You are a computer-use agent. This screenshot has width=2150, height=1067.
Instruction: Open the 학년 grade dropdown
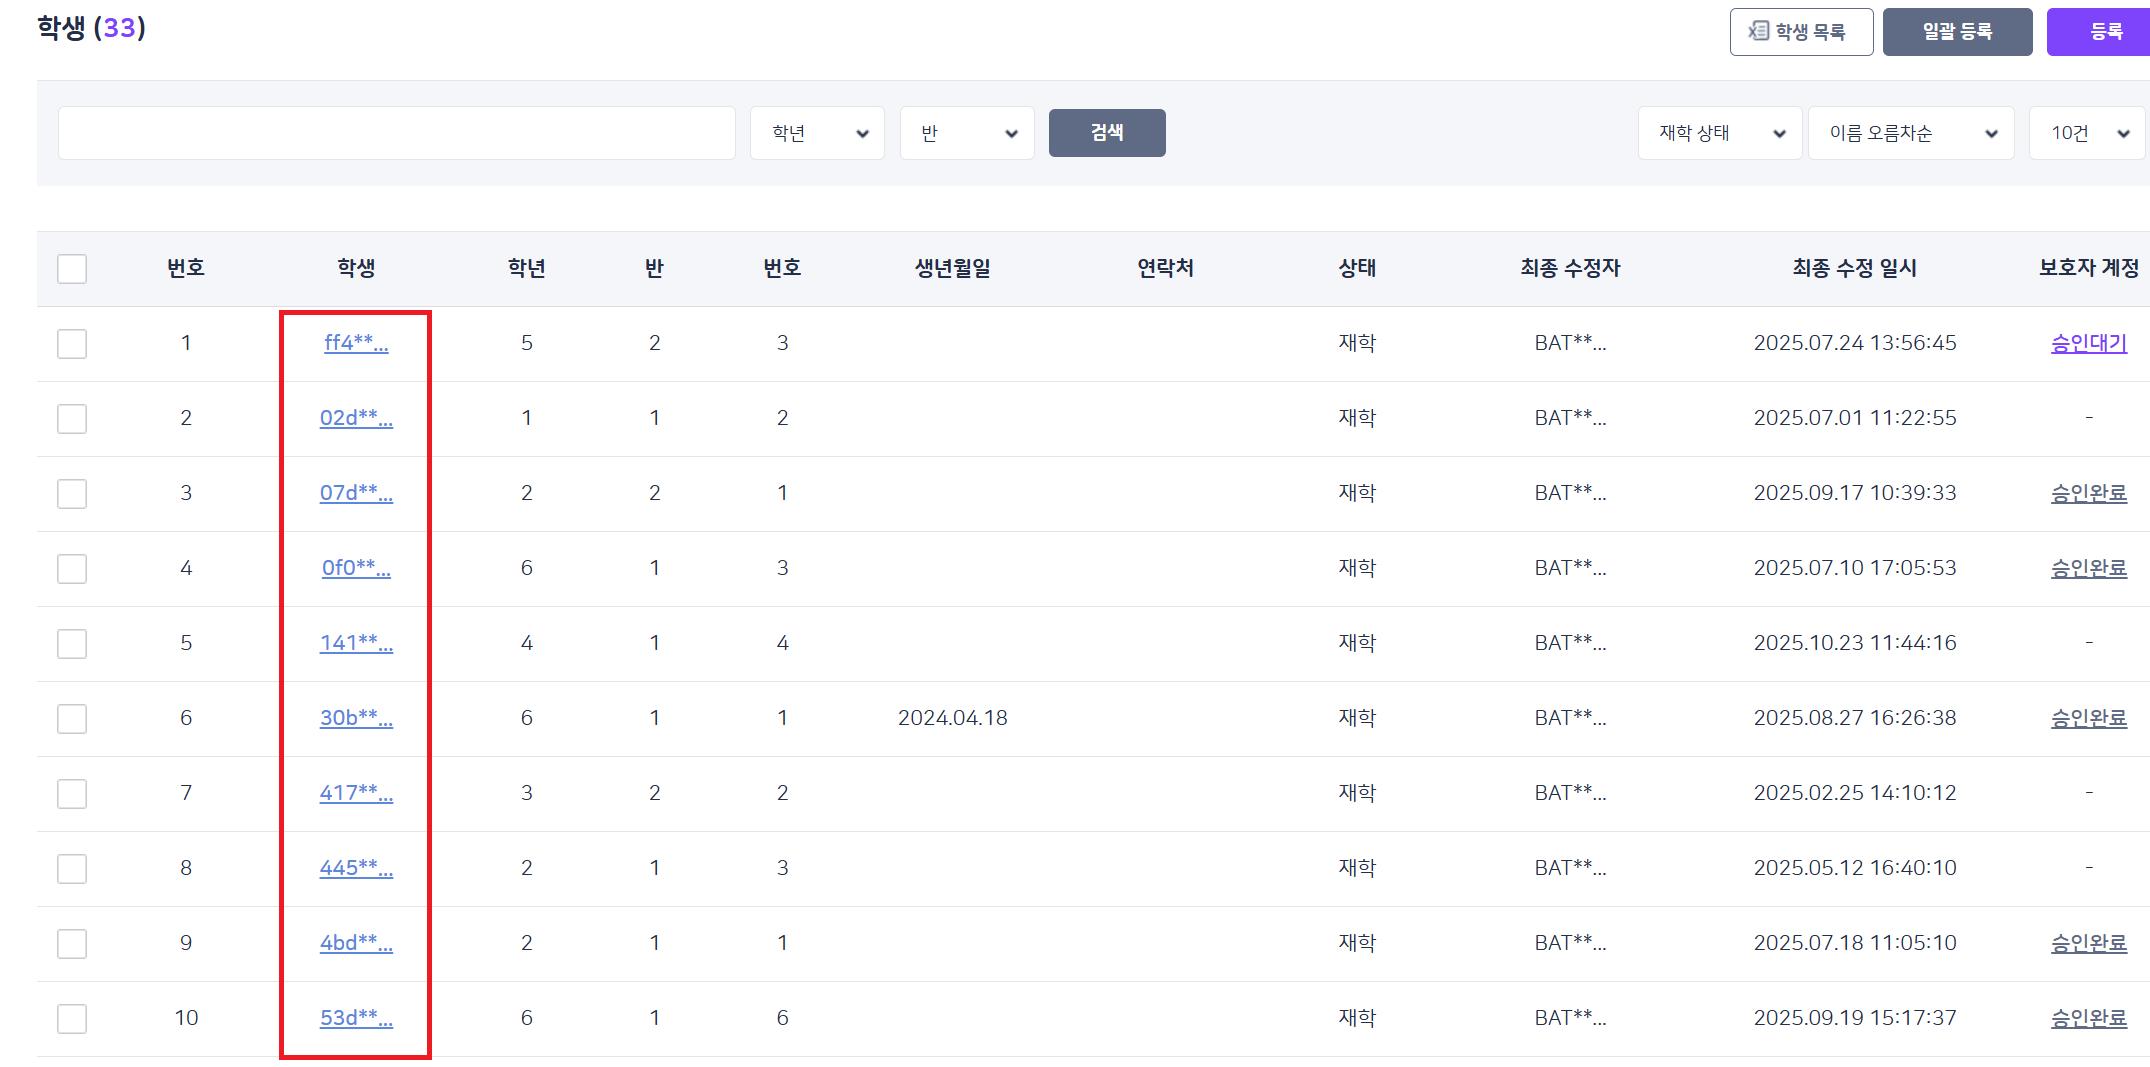817,133
